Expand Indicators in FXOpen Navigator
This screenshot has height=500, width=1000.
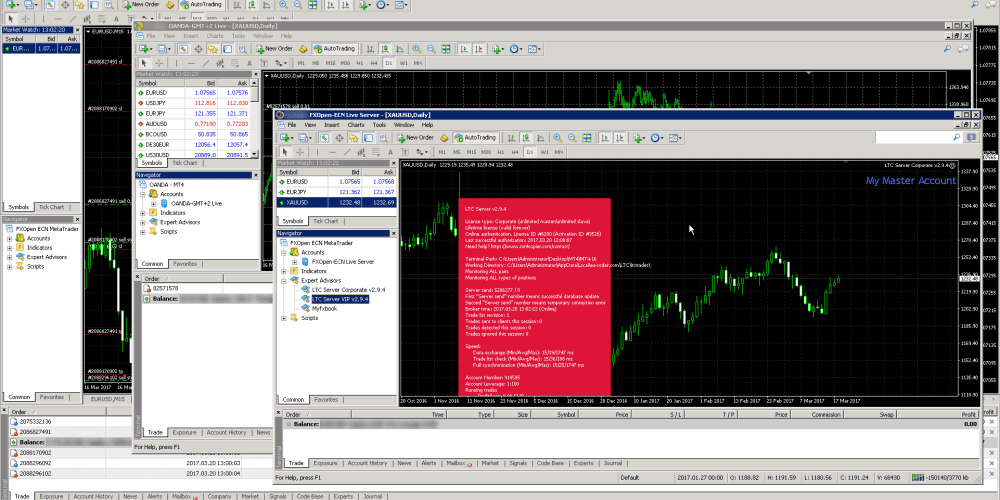pyautogui.click(x=284, y=271)
